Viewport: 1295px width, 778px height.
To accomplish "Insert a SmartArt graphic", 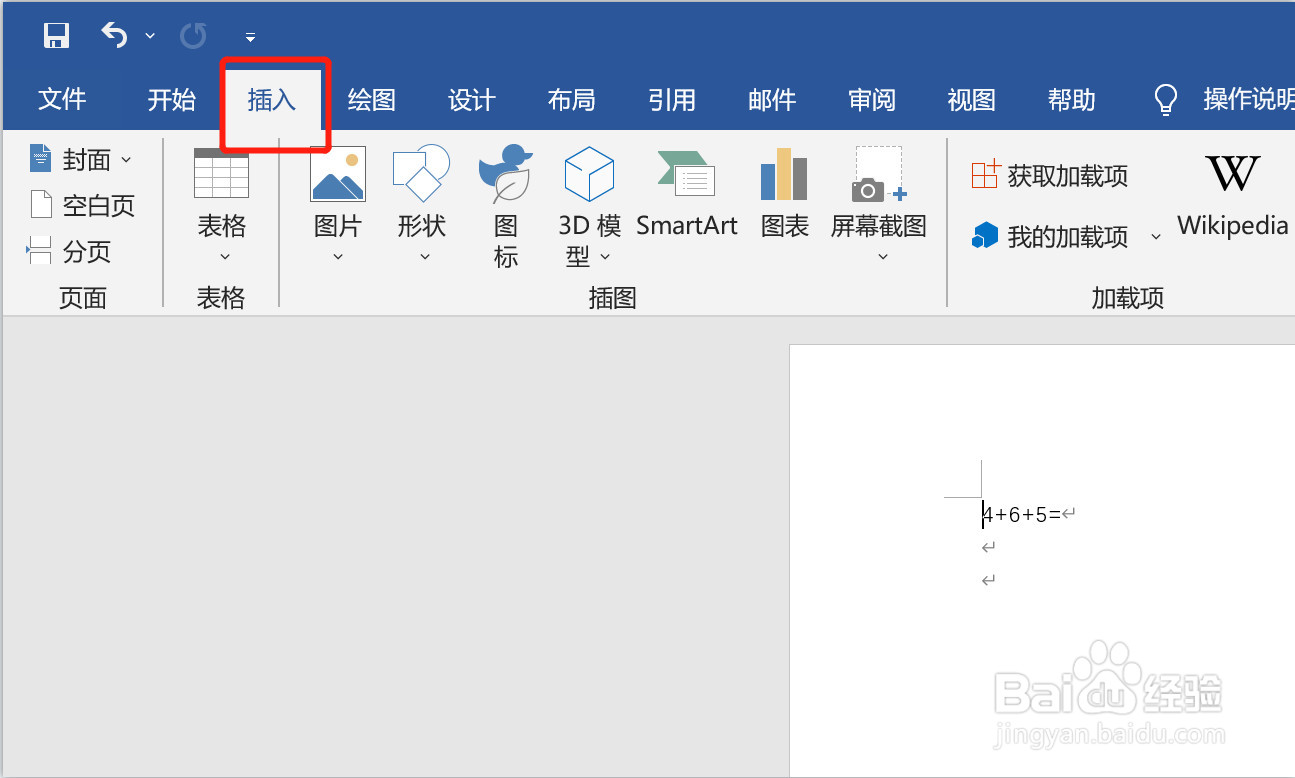I will (687, 190).
